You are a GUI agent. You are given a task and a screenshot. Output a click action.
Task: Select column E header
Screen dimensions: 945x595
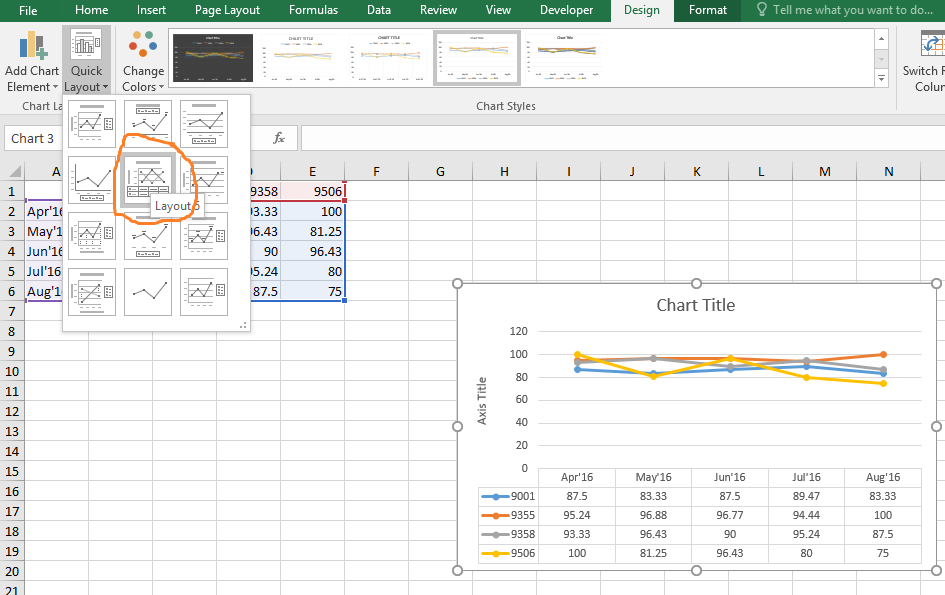312,172
